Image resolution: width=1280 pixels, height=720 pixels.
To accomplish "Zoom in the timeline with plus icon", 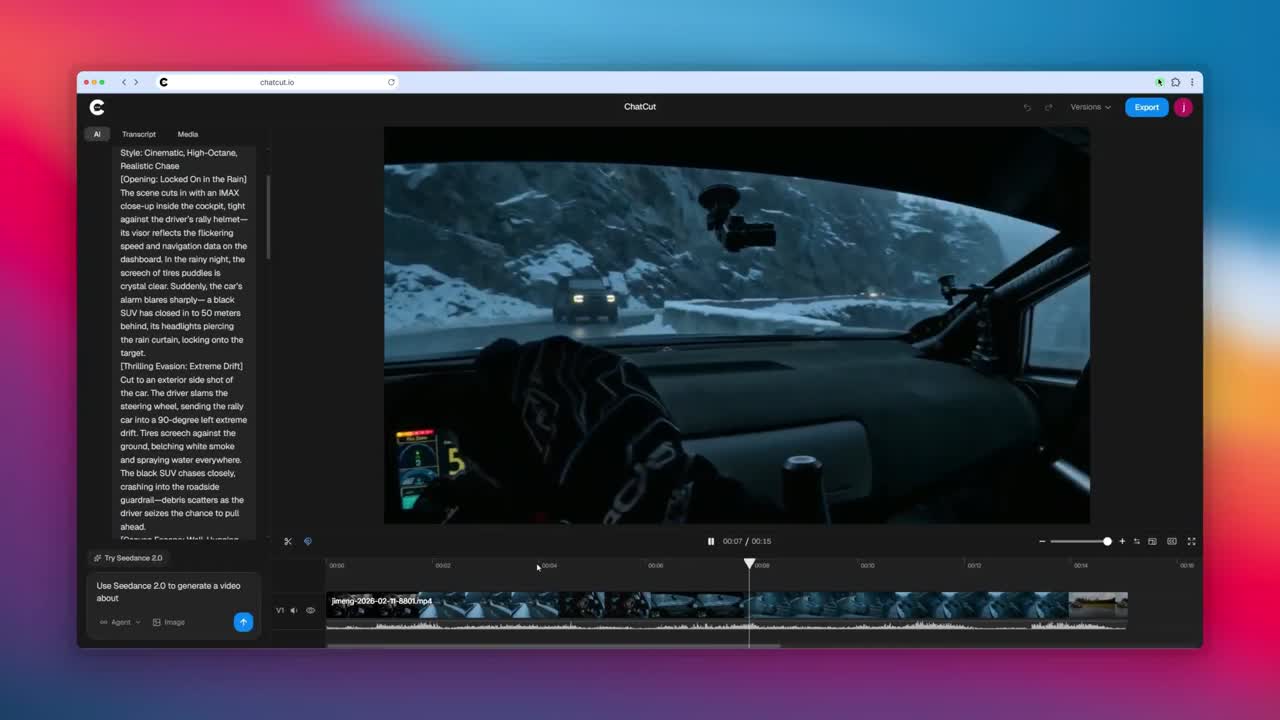I will pyautogui.click(x=1122, y=541).
